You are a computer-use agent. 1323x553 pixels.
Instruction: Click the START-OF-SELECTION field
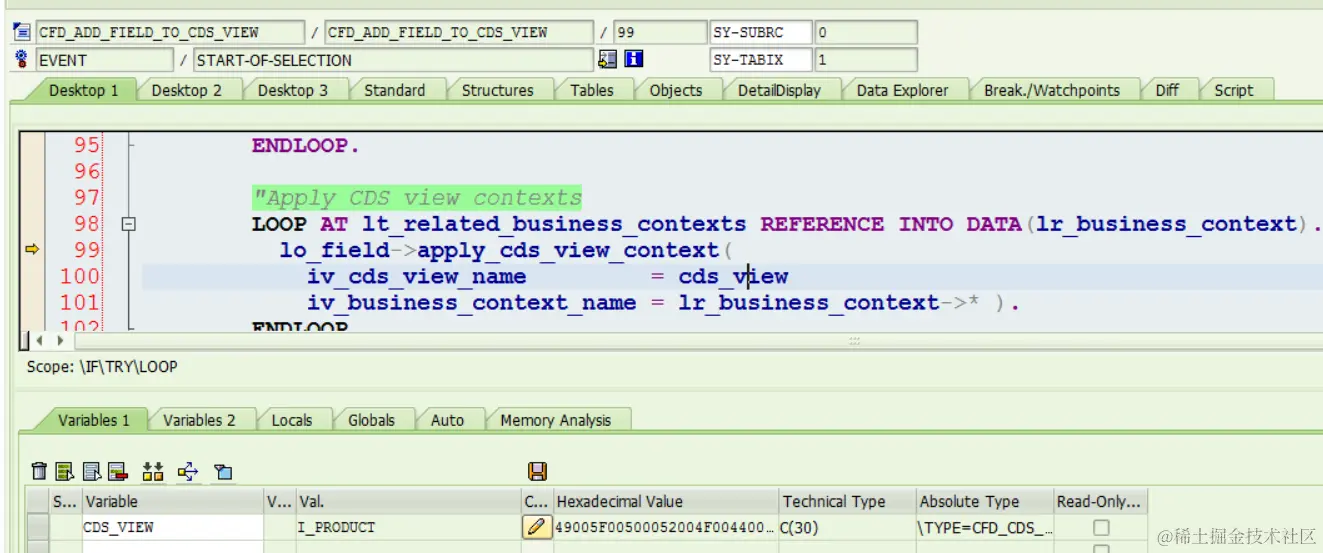tap(392, 60)
